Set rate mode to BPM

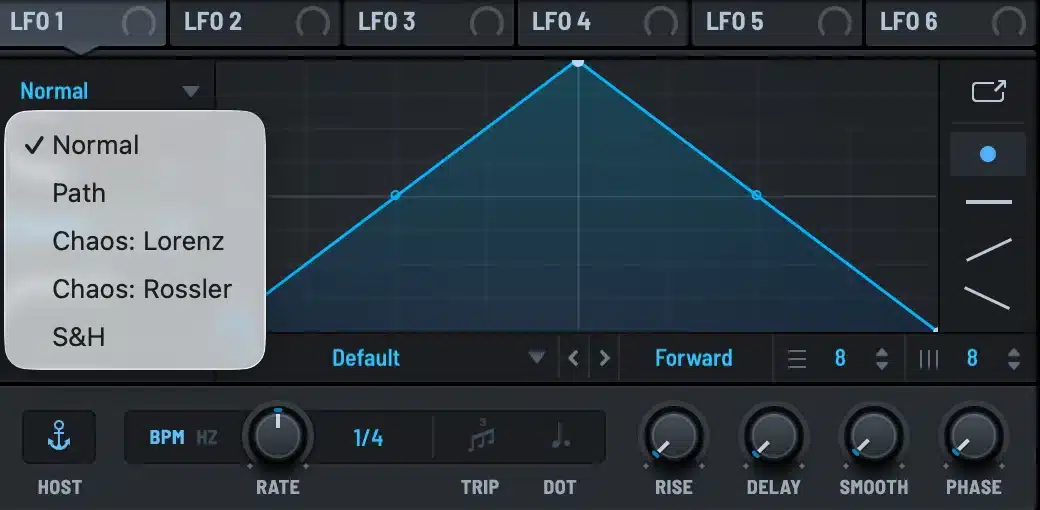[167, 438]
